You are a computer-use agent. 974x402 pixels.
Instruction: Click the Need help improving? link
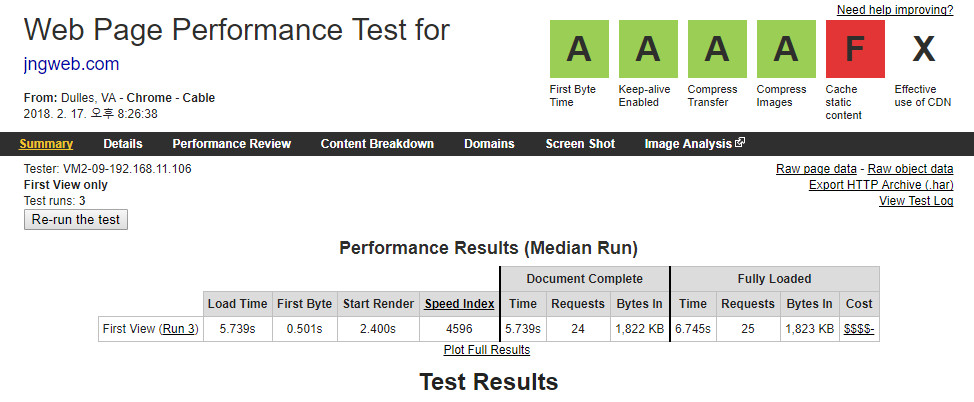coord(895,10)
